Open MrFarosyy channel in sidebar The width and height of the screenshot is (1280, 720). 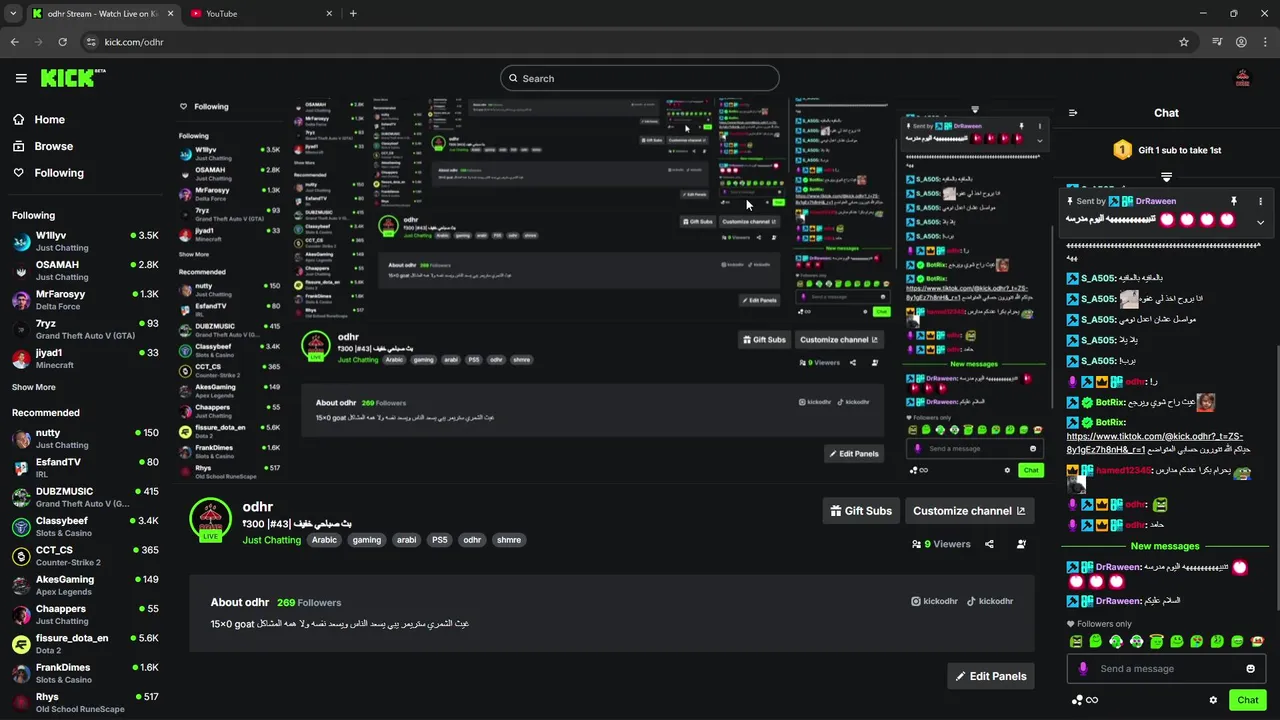[x=85, y=300]
